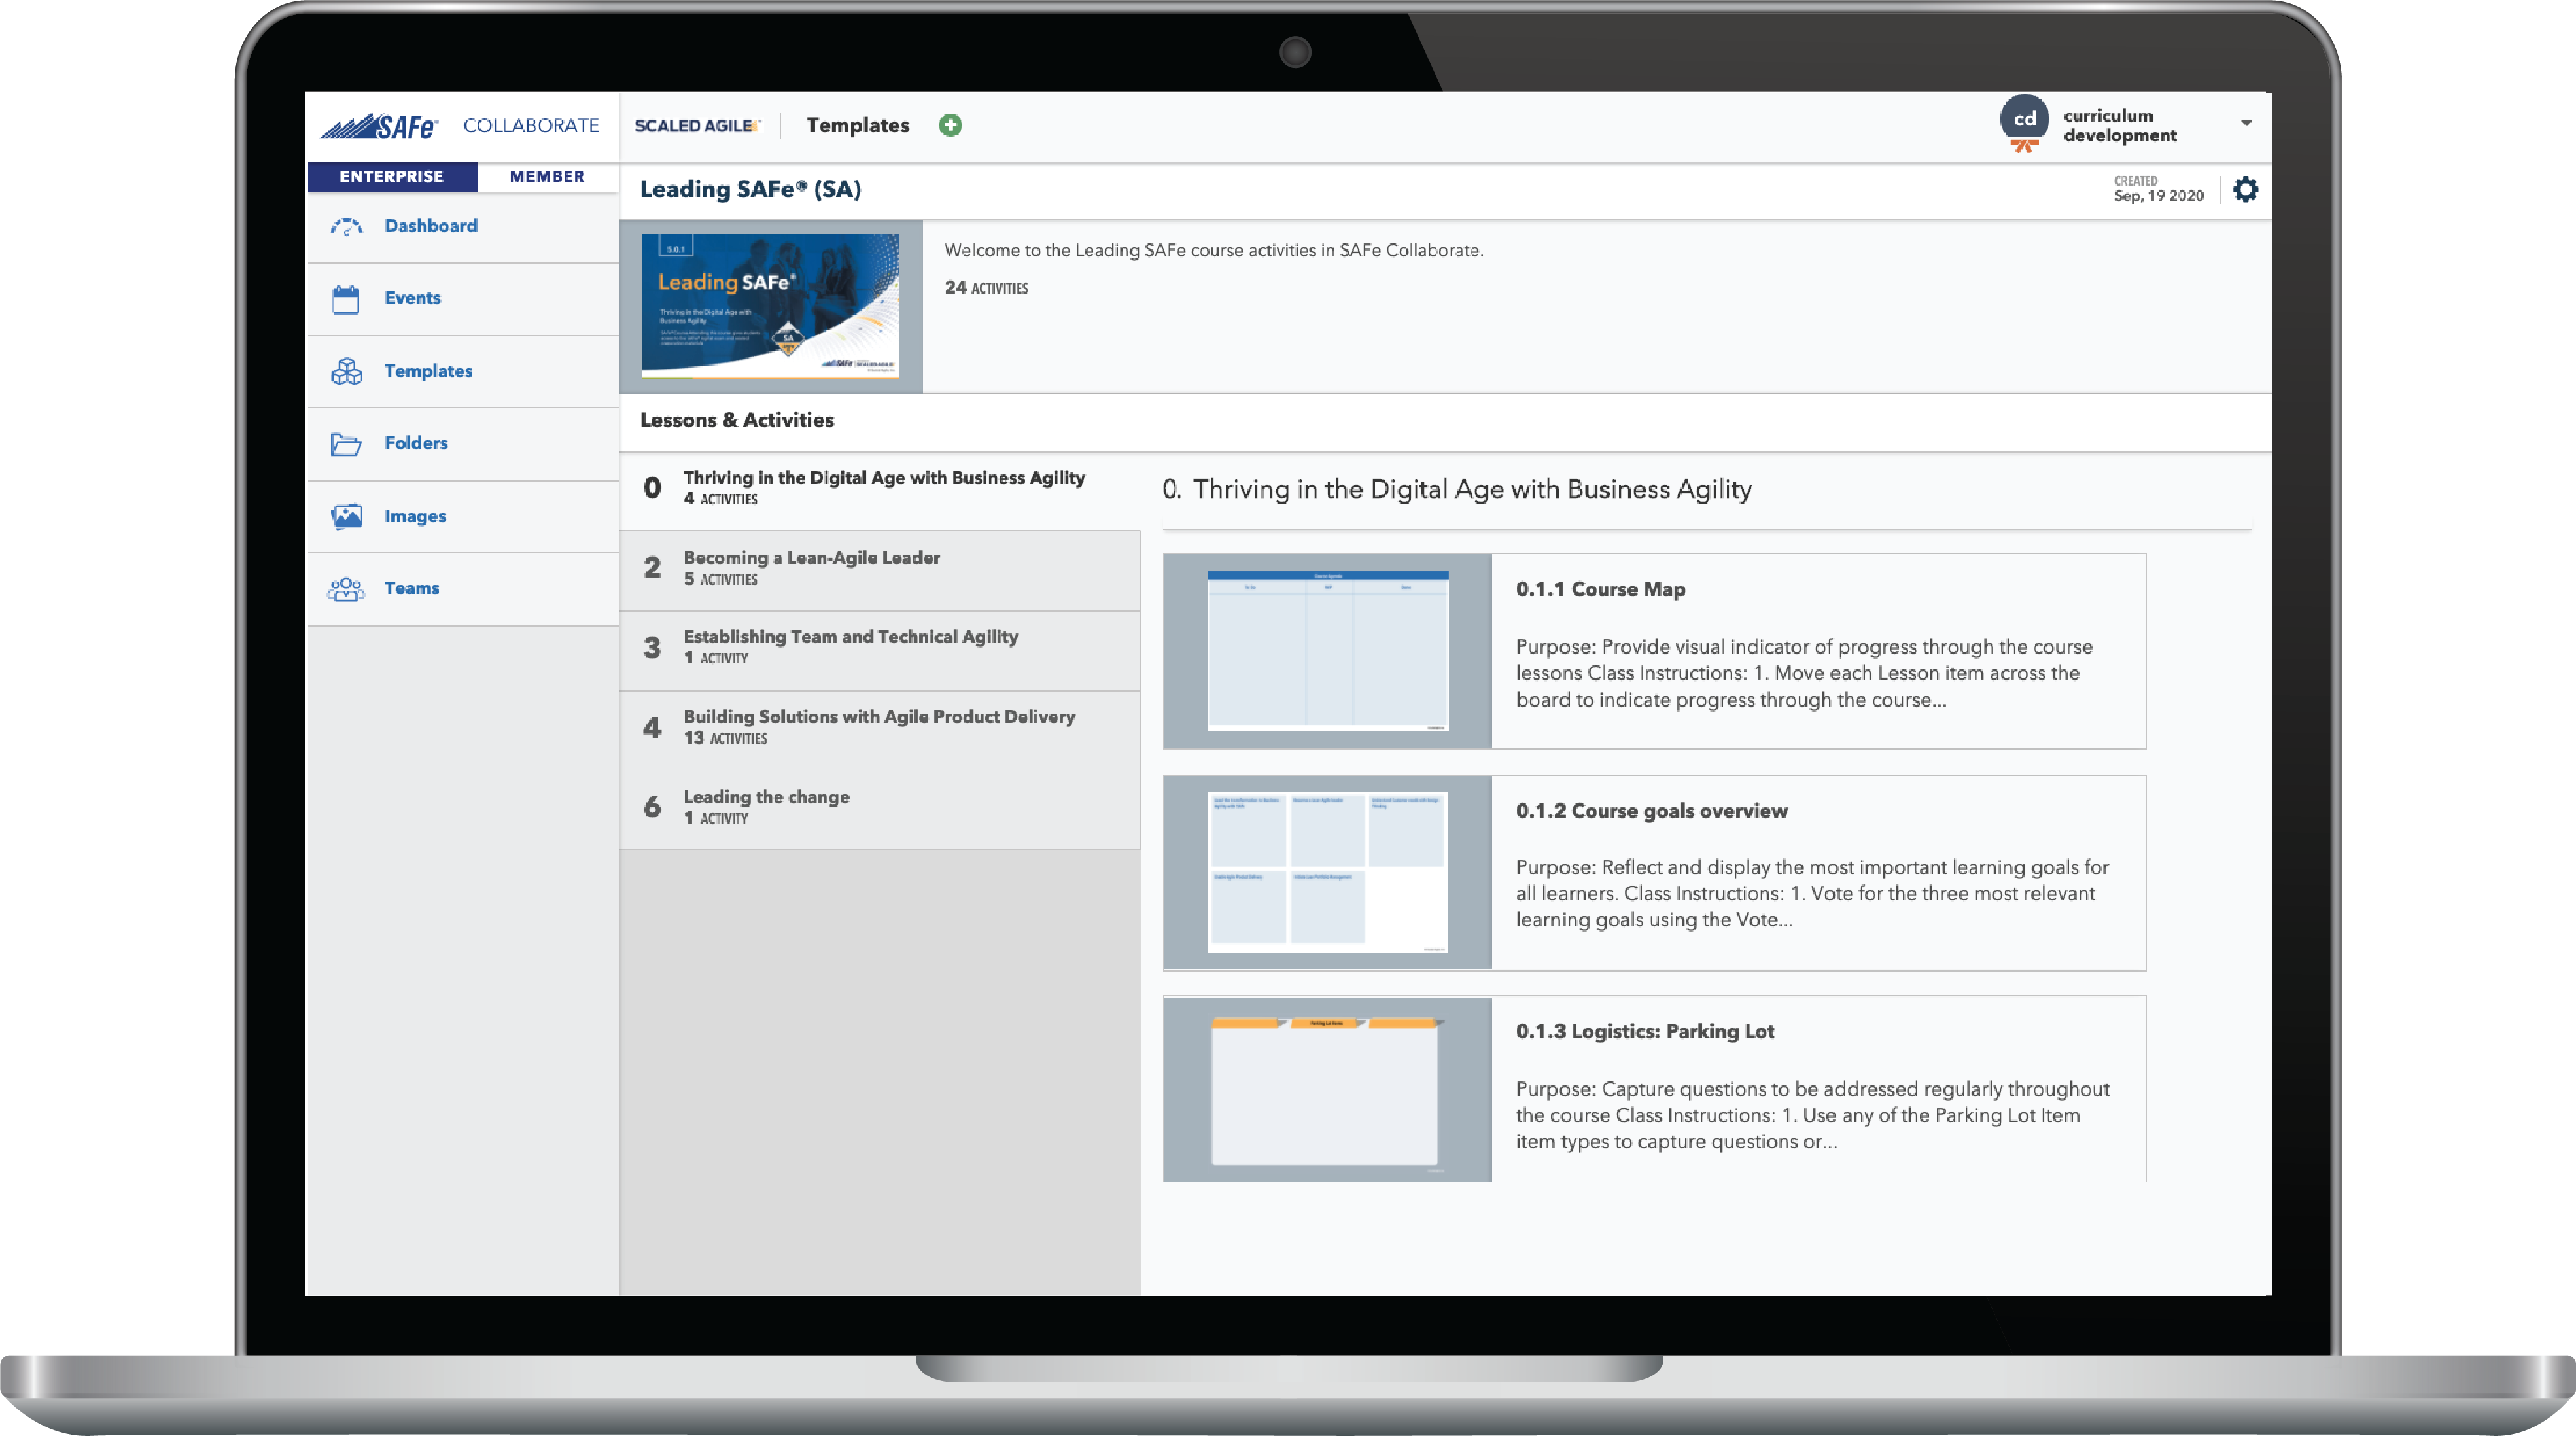2576x1436 pixels.
Task: Switch to the Member tab
Action: point(547,176)
